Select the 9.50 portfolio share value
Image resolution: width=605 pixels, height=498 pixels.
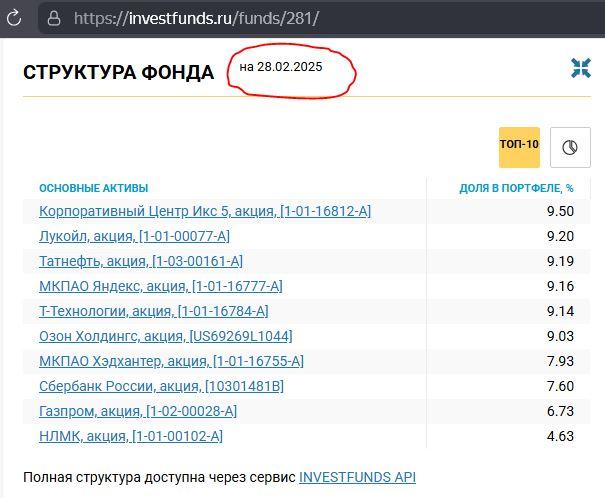point(560,211)
